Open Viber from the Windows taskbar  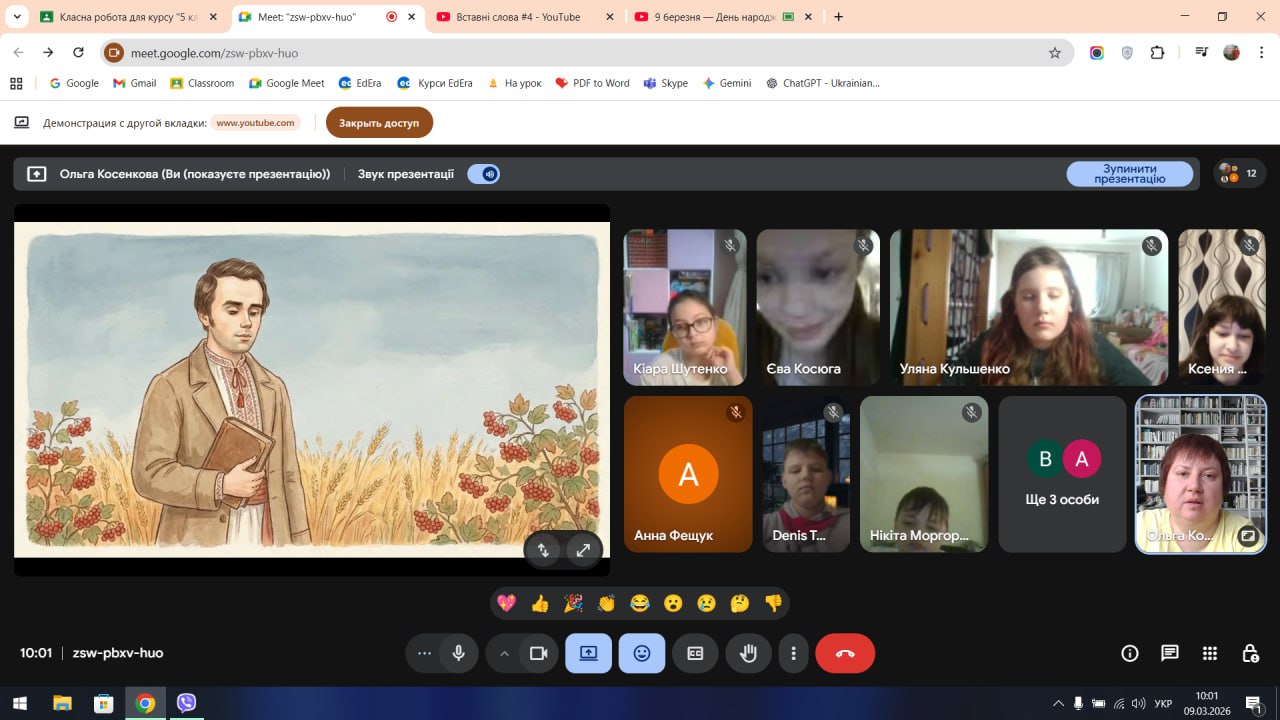(x=186, y=703)
